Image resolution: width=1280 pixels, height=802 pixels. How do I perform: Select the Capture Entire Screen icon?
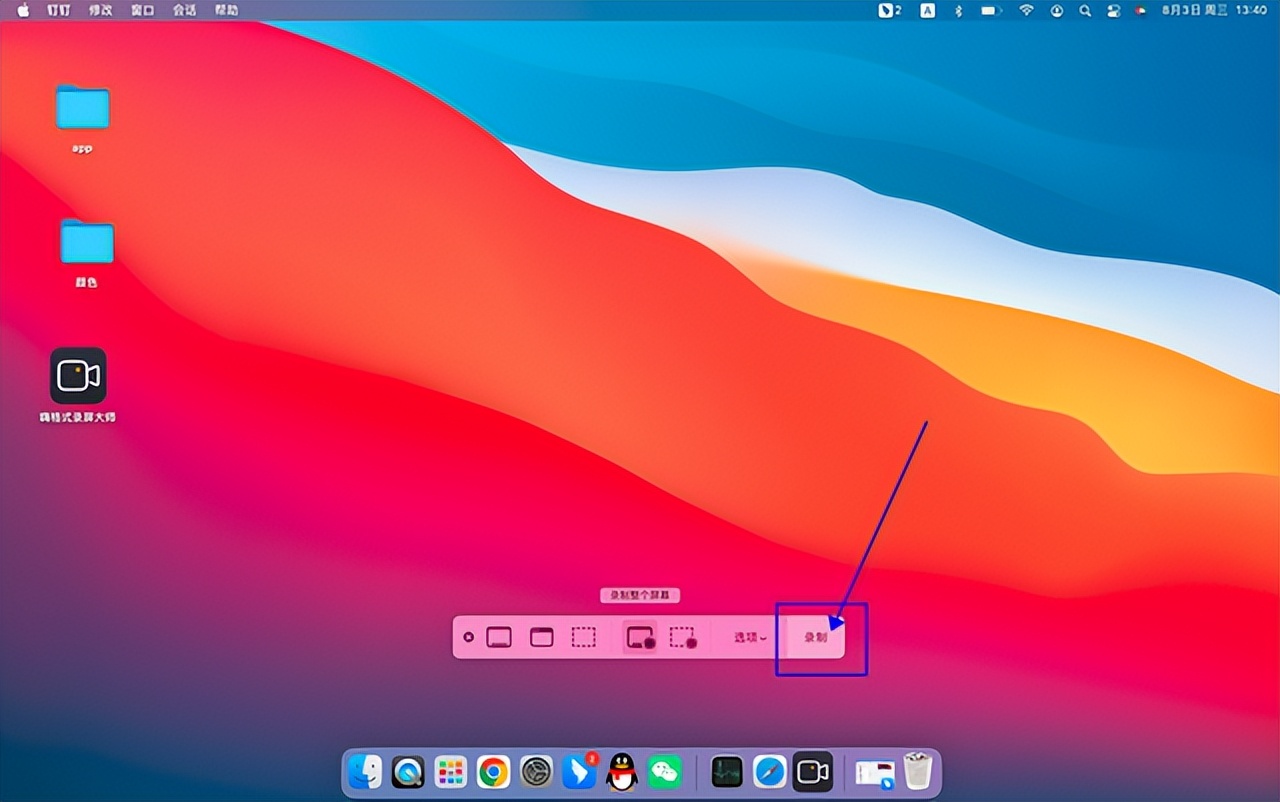tap(499, 637)
